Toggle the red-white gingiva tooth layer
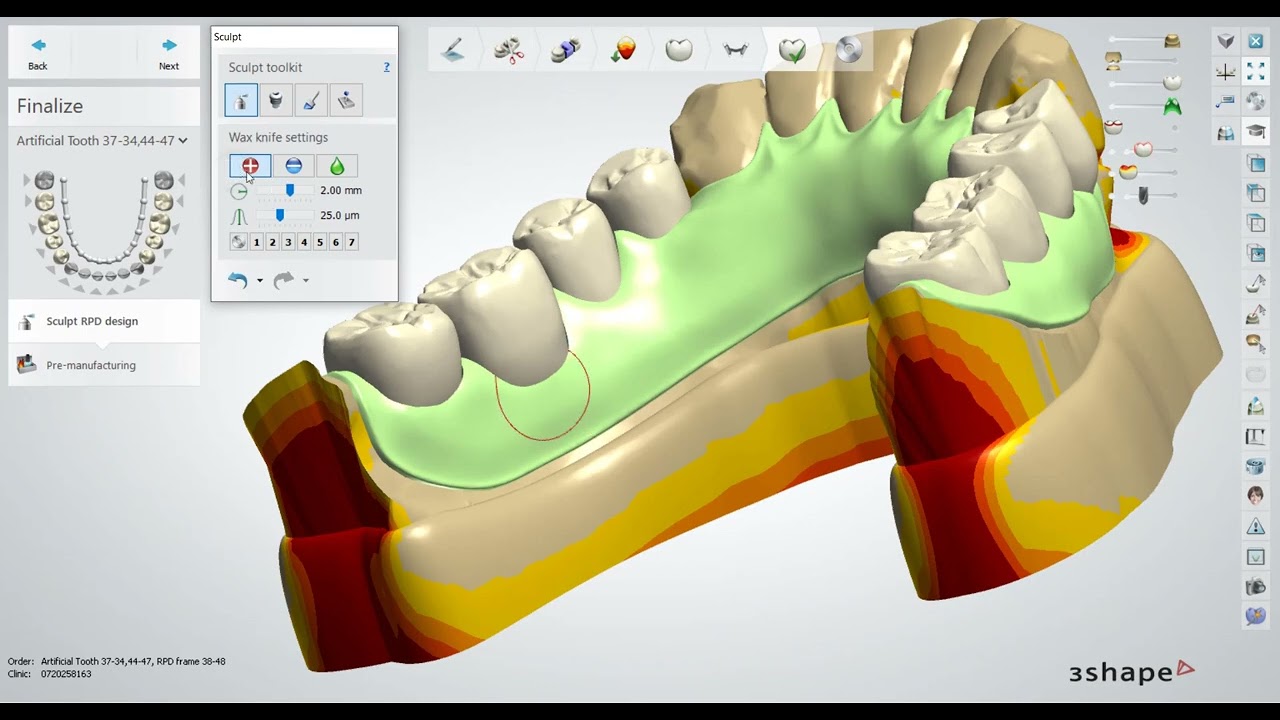The height and width of the screenshot is (720, 1280). click(x=1113, y=127)
